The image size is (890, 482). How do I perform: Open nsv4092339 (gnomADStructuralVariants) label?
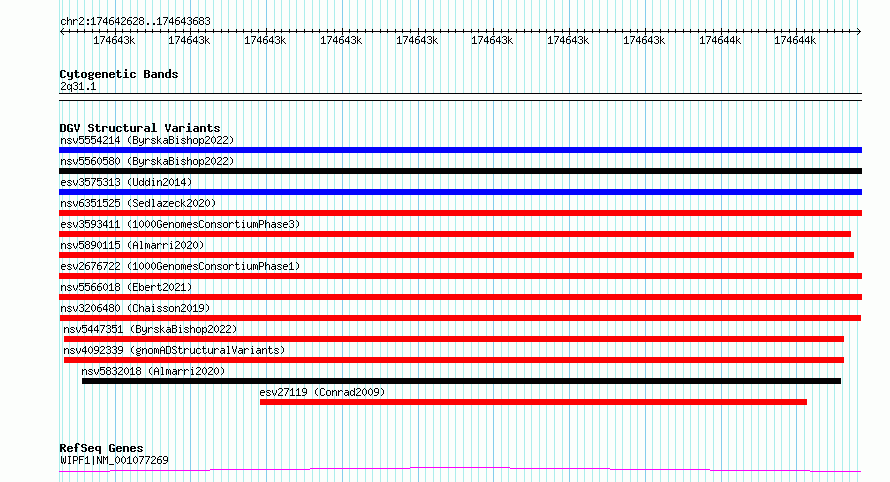coord(174,350)
